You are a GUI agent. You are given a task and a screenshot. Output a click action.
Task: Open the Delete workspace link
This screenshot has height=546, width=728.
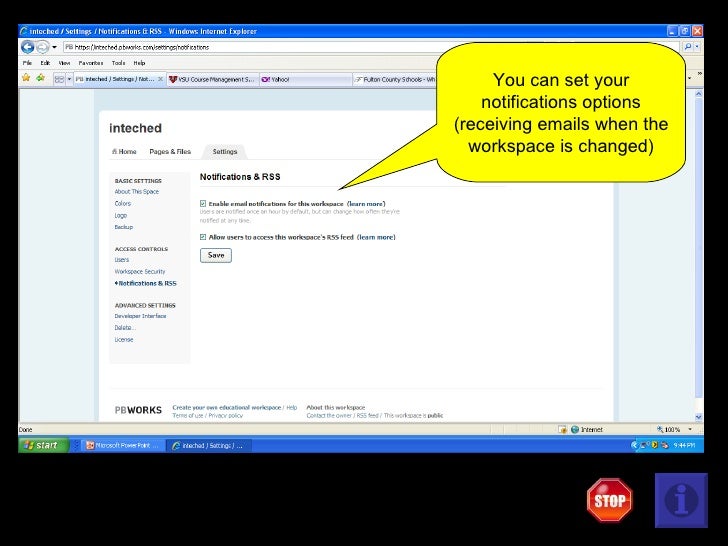(124, 327)
